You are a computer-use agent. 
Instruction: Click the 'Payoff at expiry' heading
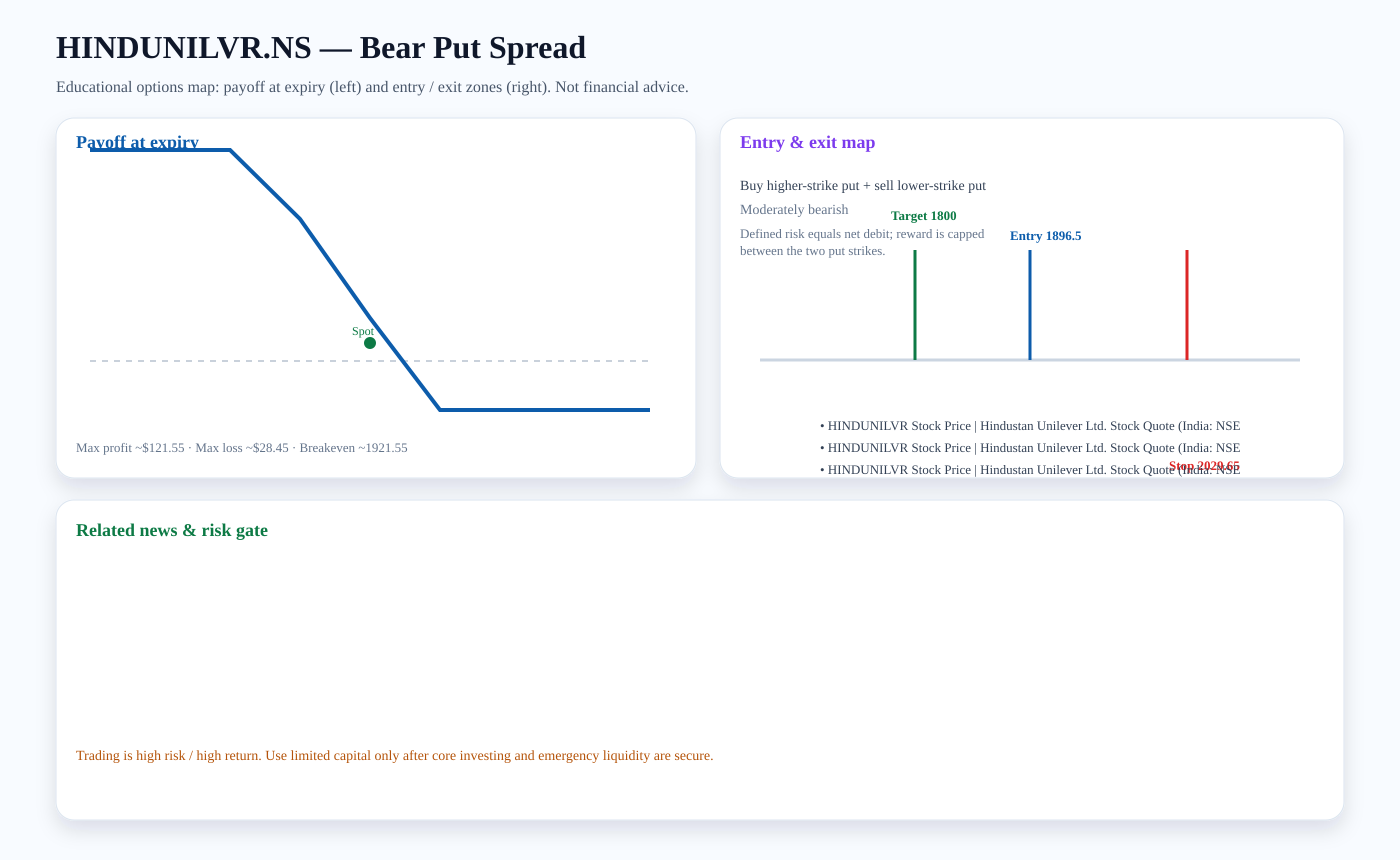click(x=137, y=142)
